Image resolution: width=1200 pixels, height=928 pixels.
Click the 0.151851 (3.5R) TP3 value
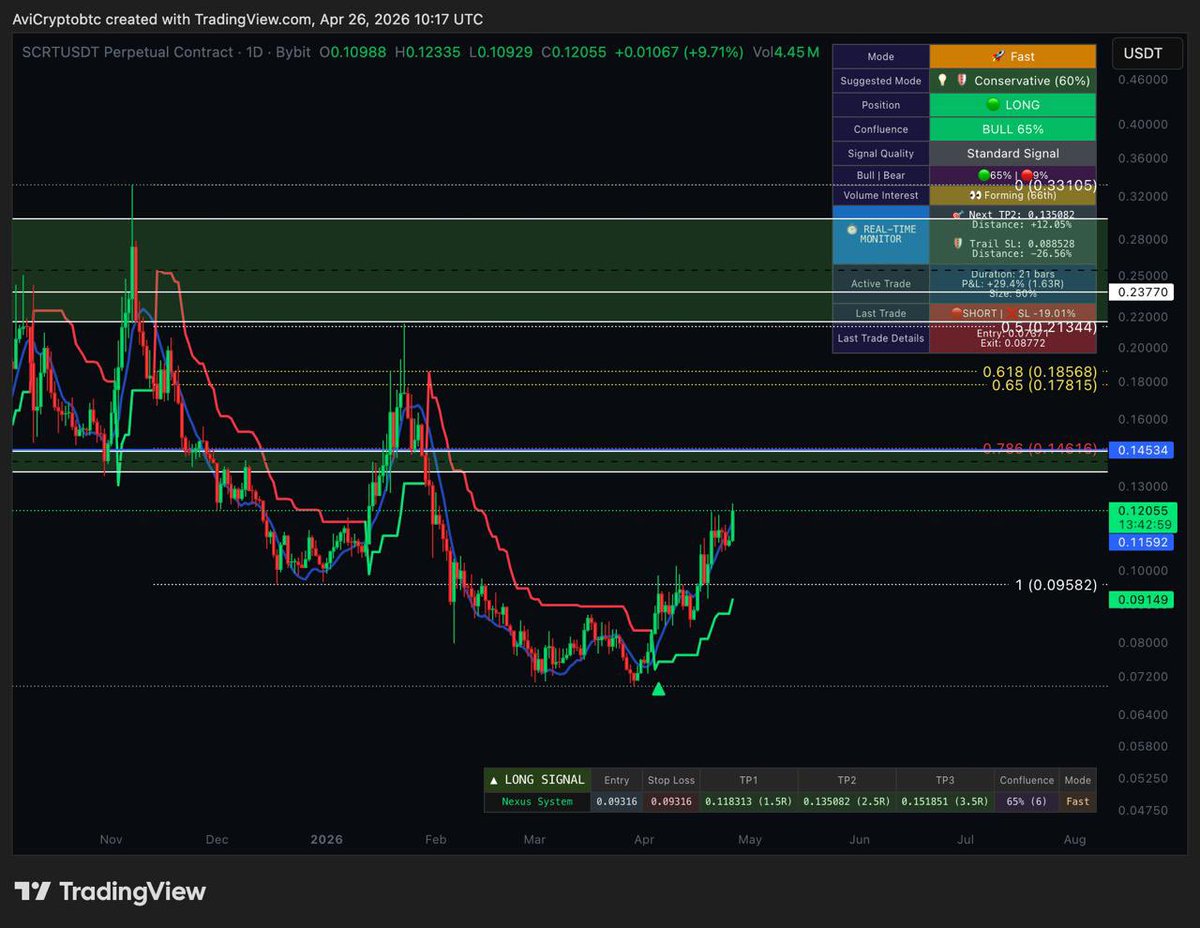944,802
